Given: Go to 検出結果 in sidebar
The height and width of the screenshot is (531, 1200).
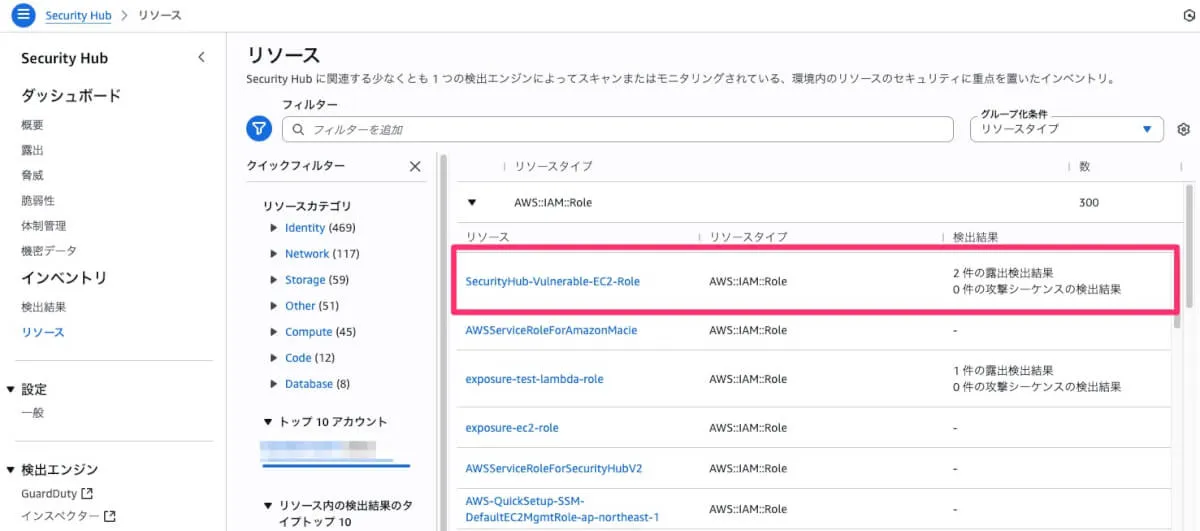Looking at the screenshot, I should (44, 307).
